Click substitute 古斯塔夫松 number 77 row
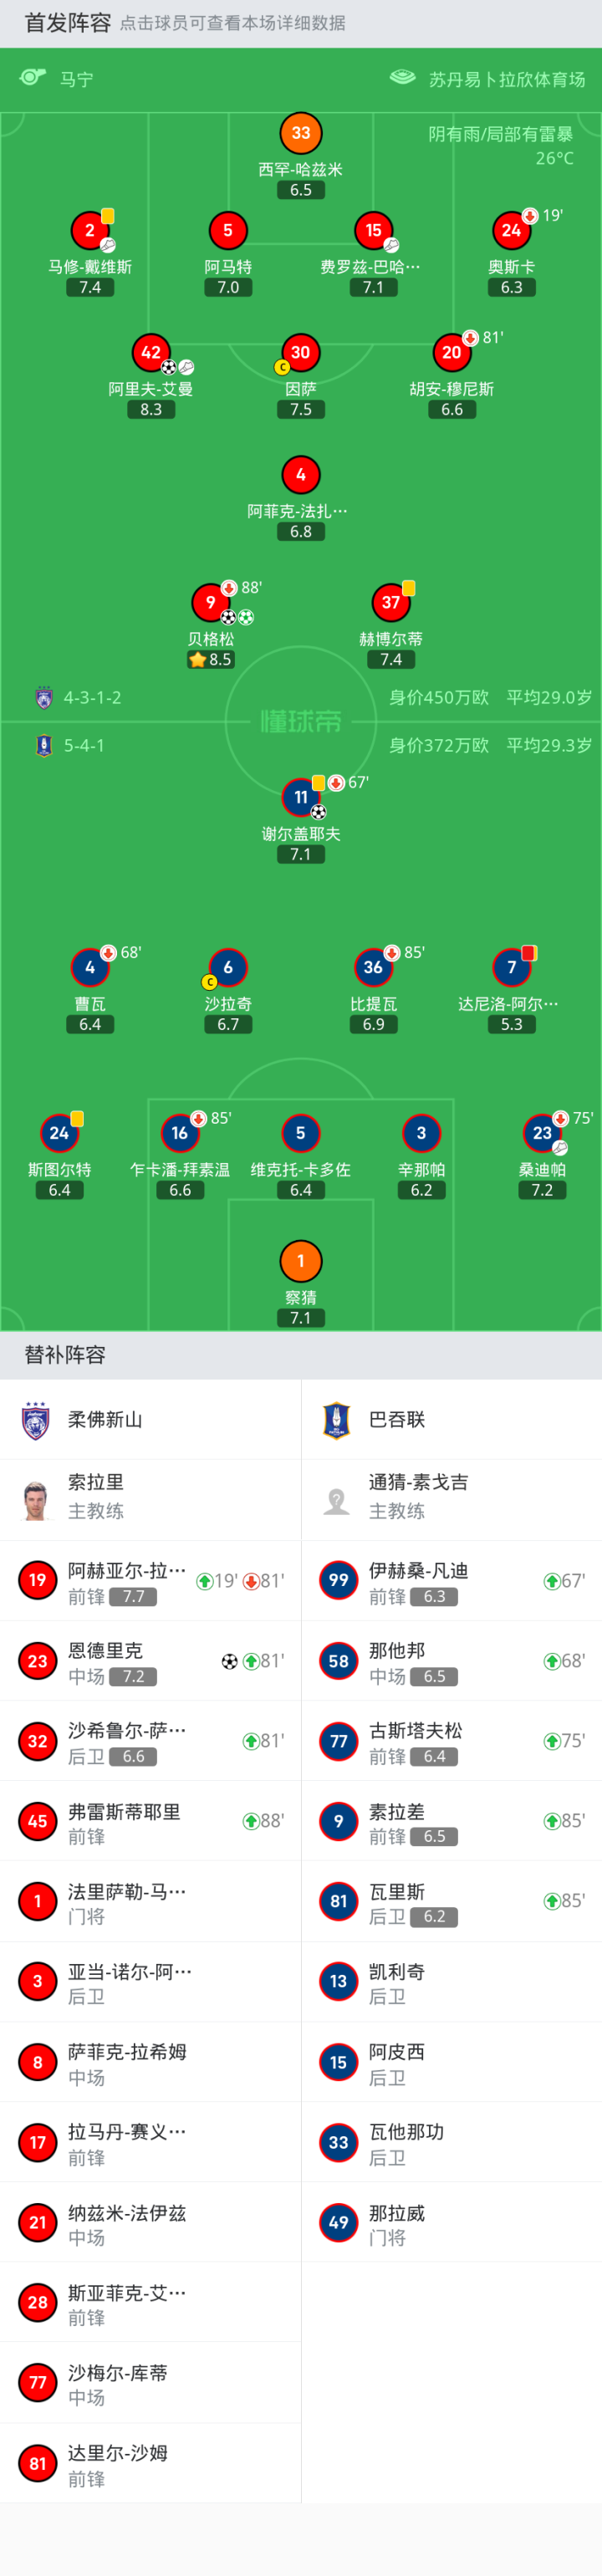 (x=451, y=1741)
